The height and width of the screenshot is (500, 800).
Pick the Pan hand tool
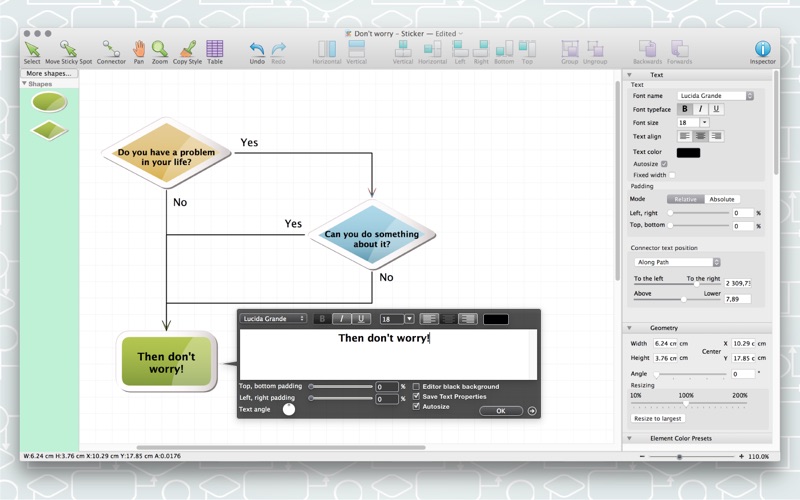pyautogui.click(x=139, y=53)
